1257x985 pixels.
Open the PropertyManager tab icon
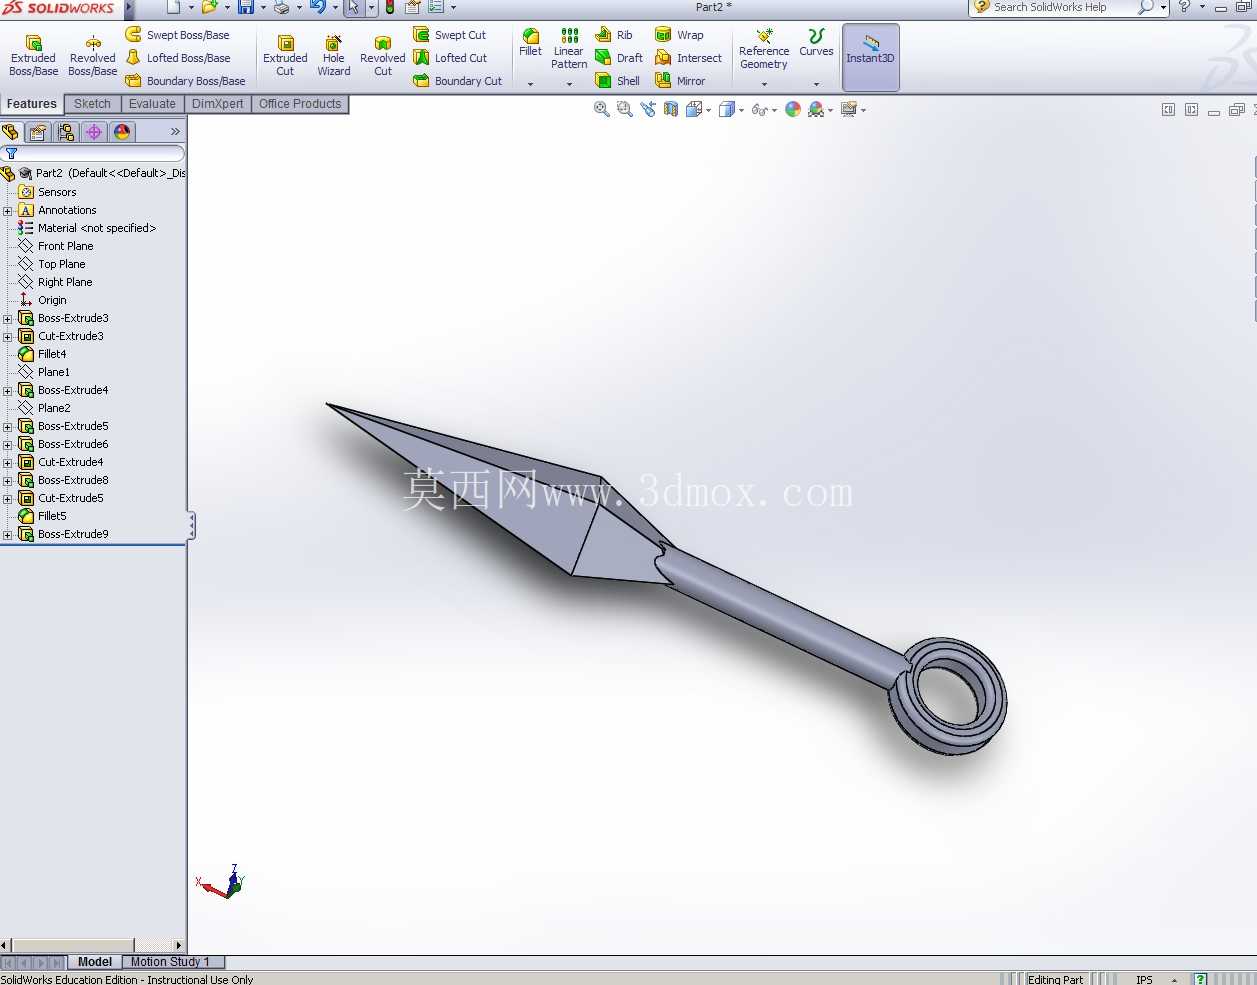click(x=38, y=132)
